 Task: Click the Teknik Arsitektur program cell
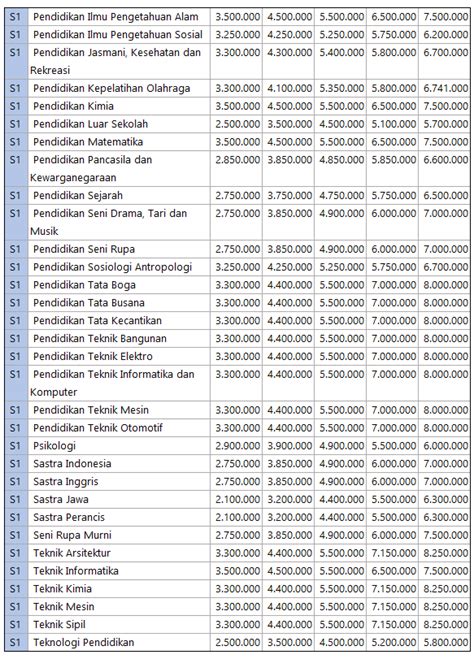coord(119,553)
